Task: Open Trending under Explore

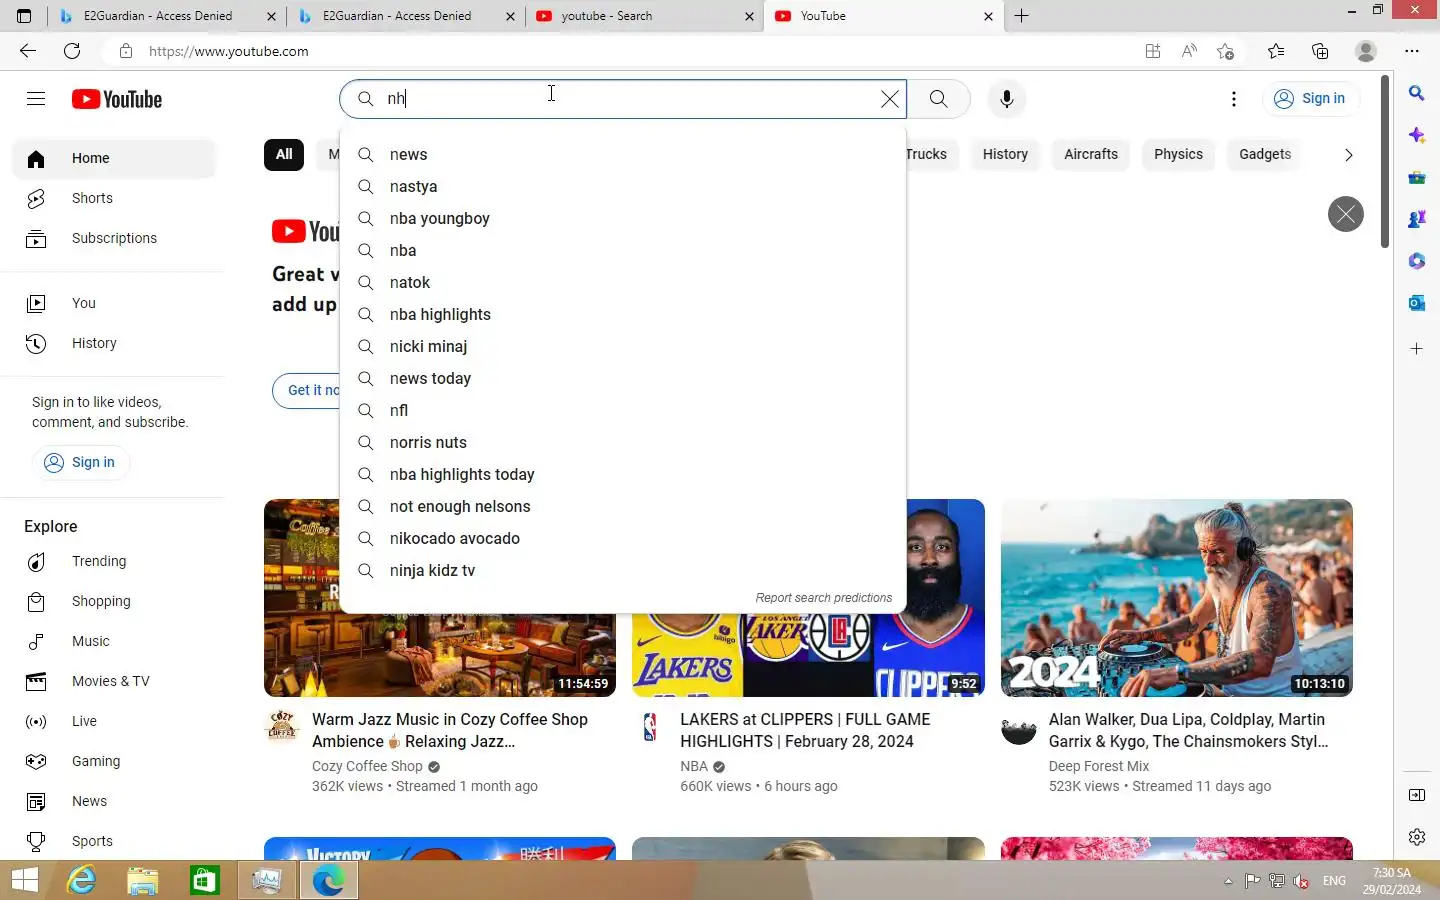Action: coord(114,561)
